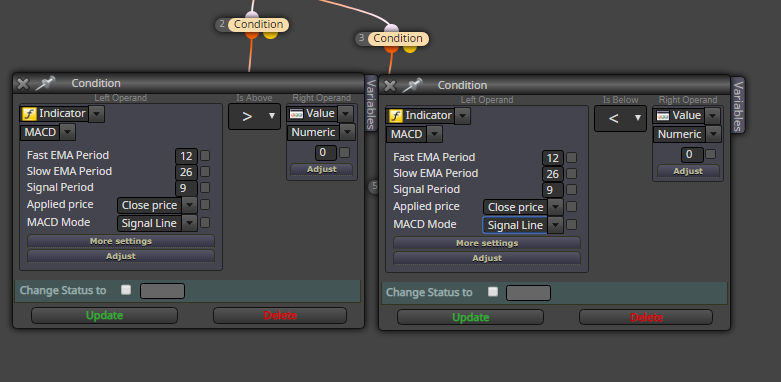The width and height of the screenshot is (781, 382).
Task: Close the right Condition panel with X icon
Action: [x=390, y=86]
